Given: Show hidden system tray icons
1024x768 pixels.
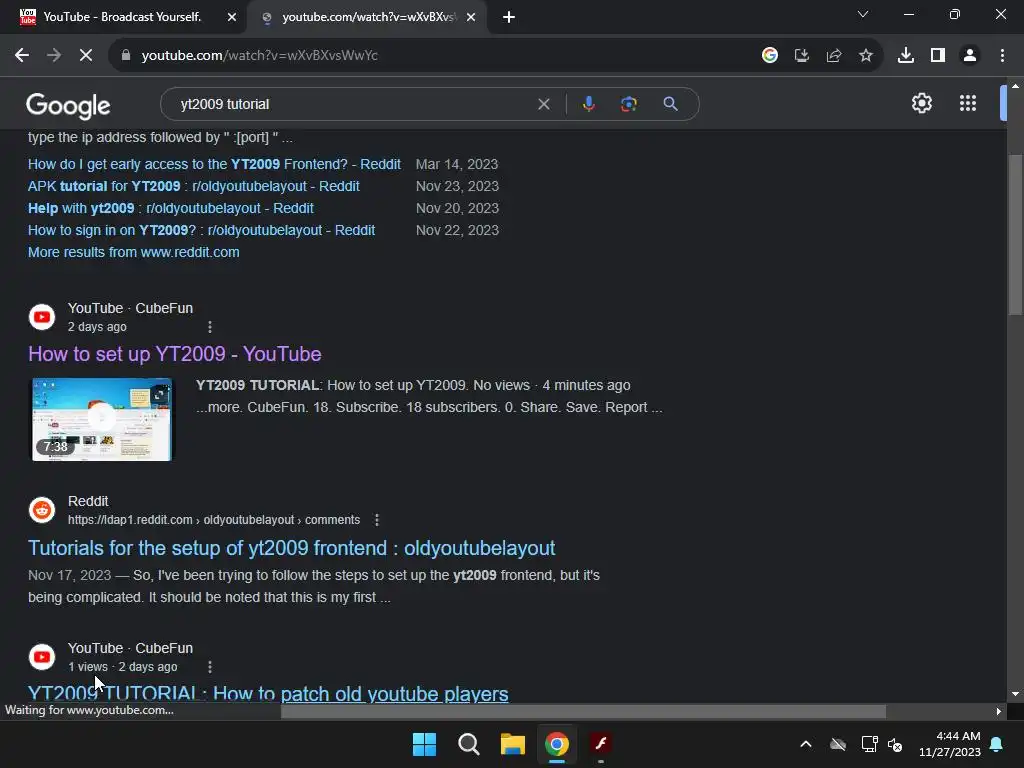Looking at the screenshot, I should pyautogui.click(x=806, y=744).
